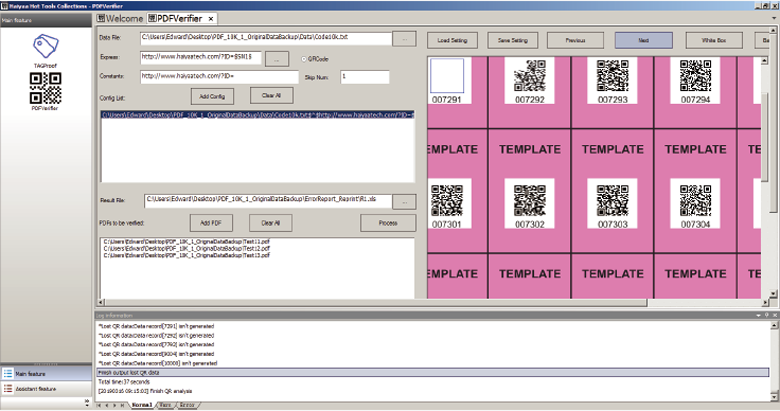Clear all entries in Config List
The image size is (780, 411).
[271, 96]
